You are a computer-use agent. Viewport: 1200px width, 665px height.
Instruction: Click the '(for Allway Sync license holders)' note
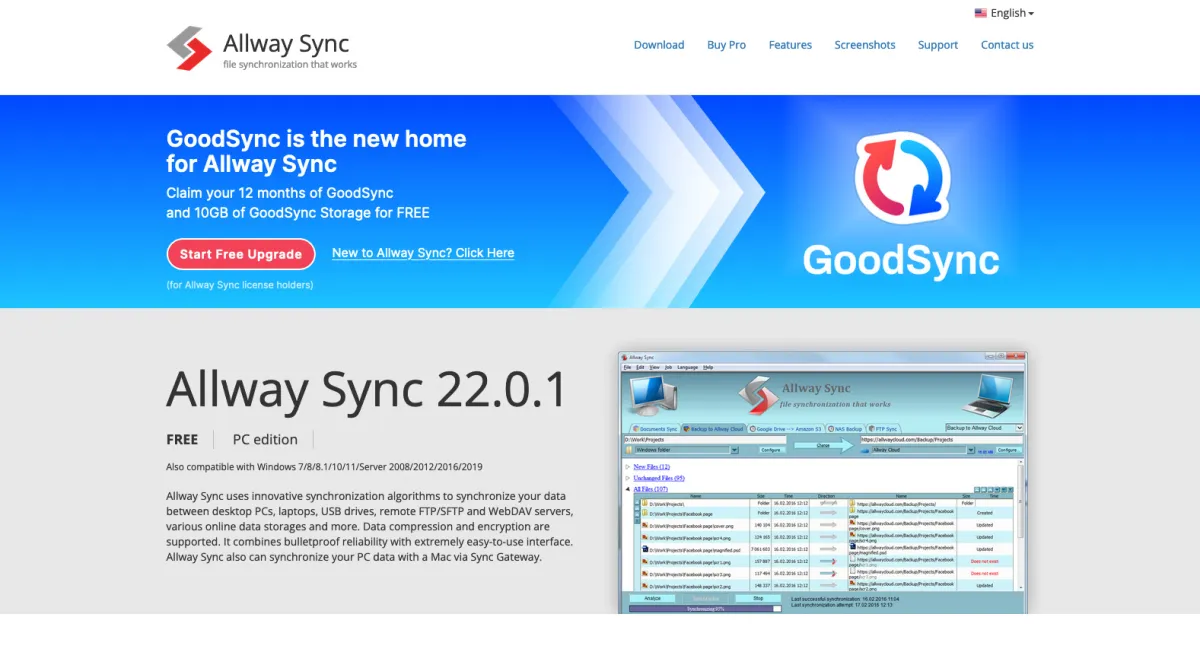click(240, 285)
